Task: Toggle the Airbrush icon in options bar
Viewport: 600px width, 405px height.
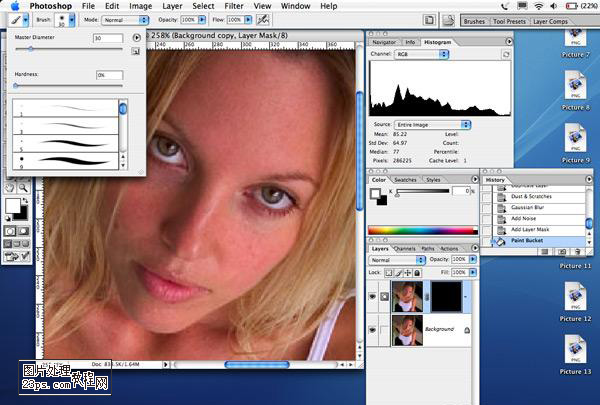Action: 262,20
